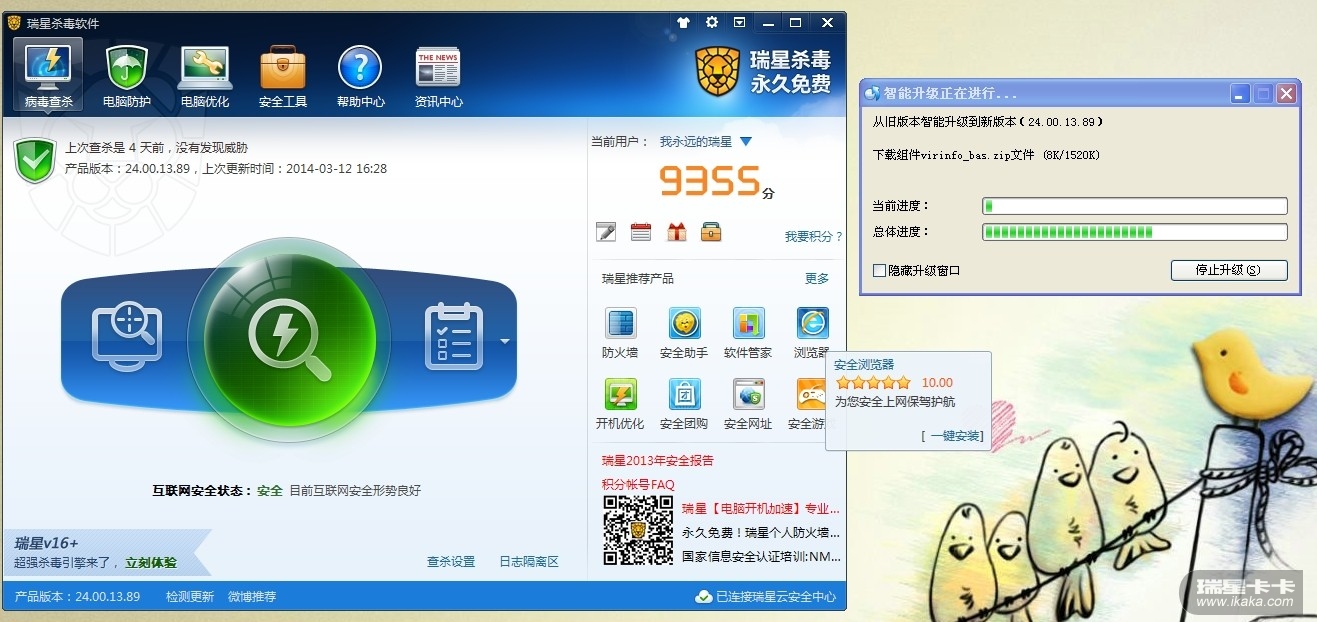
Task: Click upgrade window title icon
Action: tap(872, 93)
